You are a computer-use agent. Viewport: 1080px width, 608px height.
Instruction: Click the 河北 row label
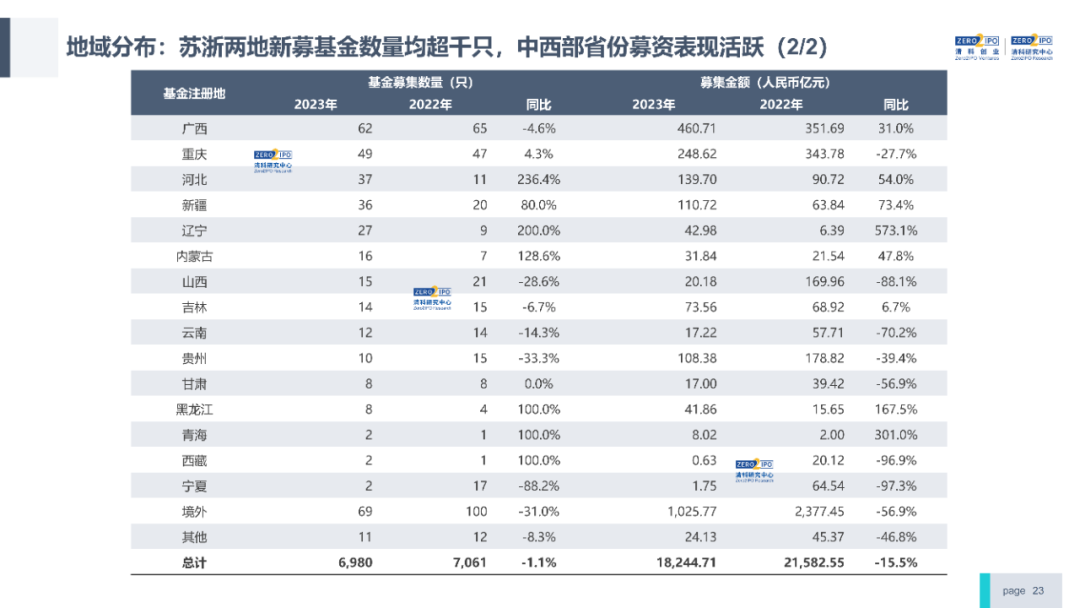tap(194, 180)
